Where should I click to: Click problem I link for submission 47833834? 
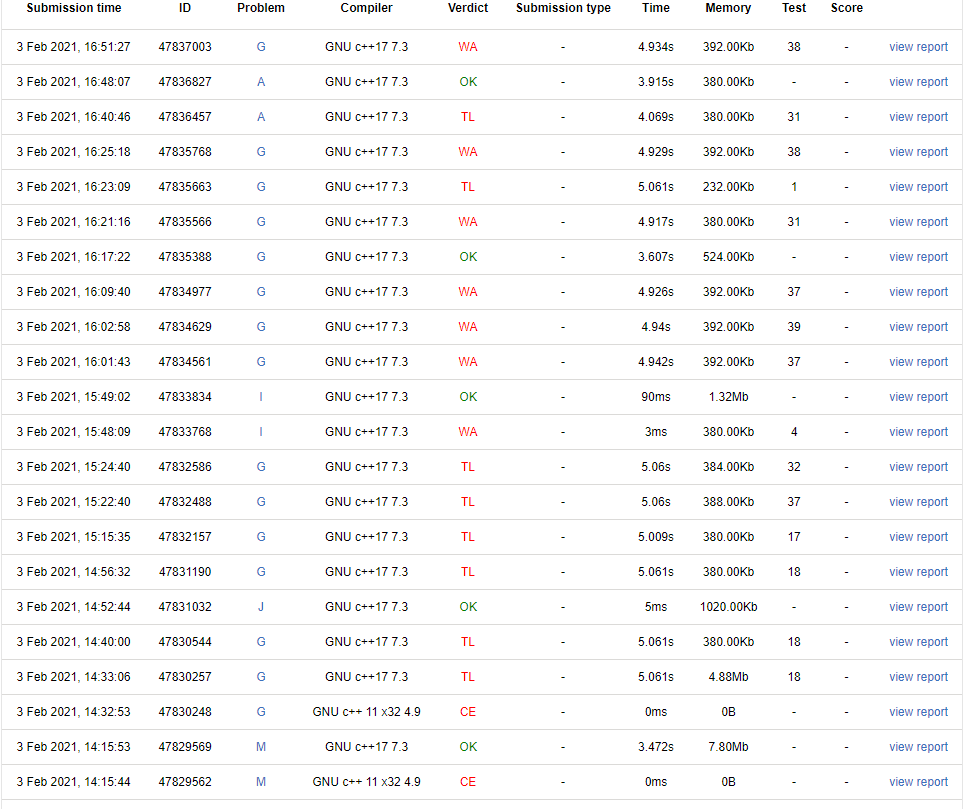click(x=261, y=397)
